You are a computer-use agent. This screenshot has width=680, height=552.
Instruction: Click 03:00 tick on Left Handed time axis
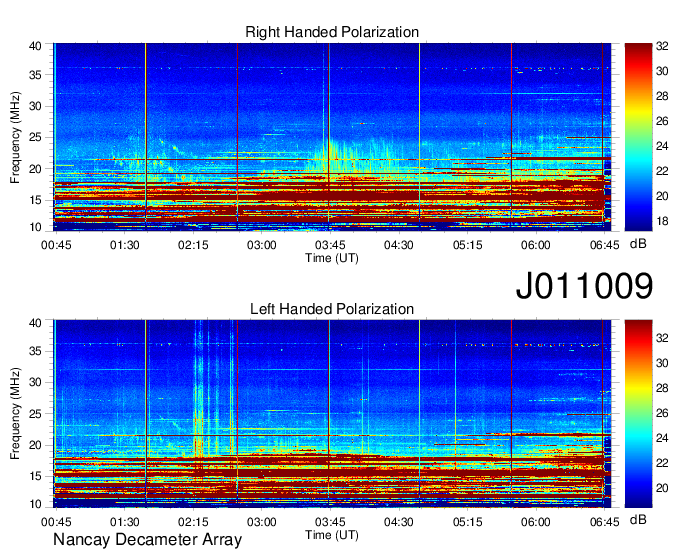(262, 522)
